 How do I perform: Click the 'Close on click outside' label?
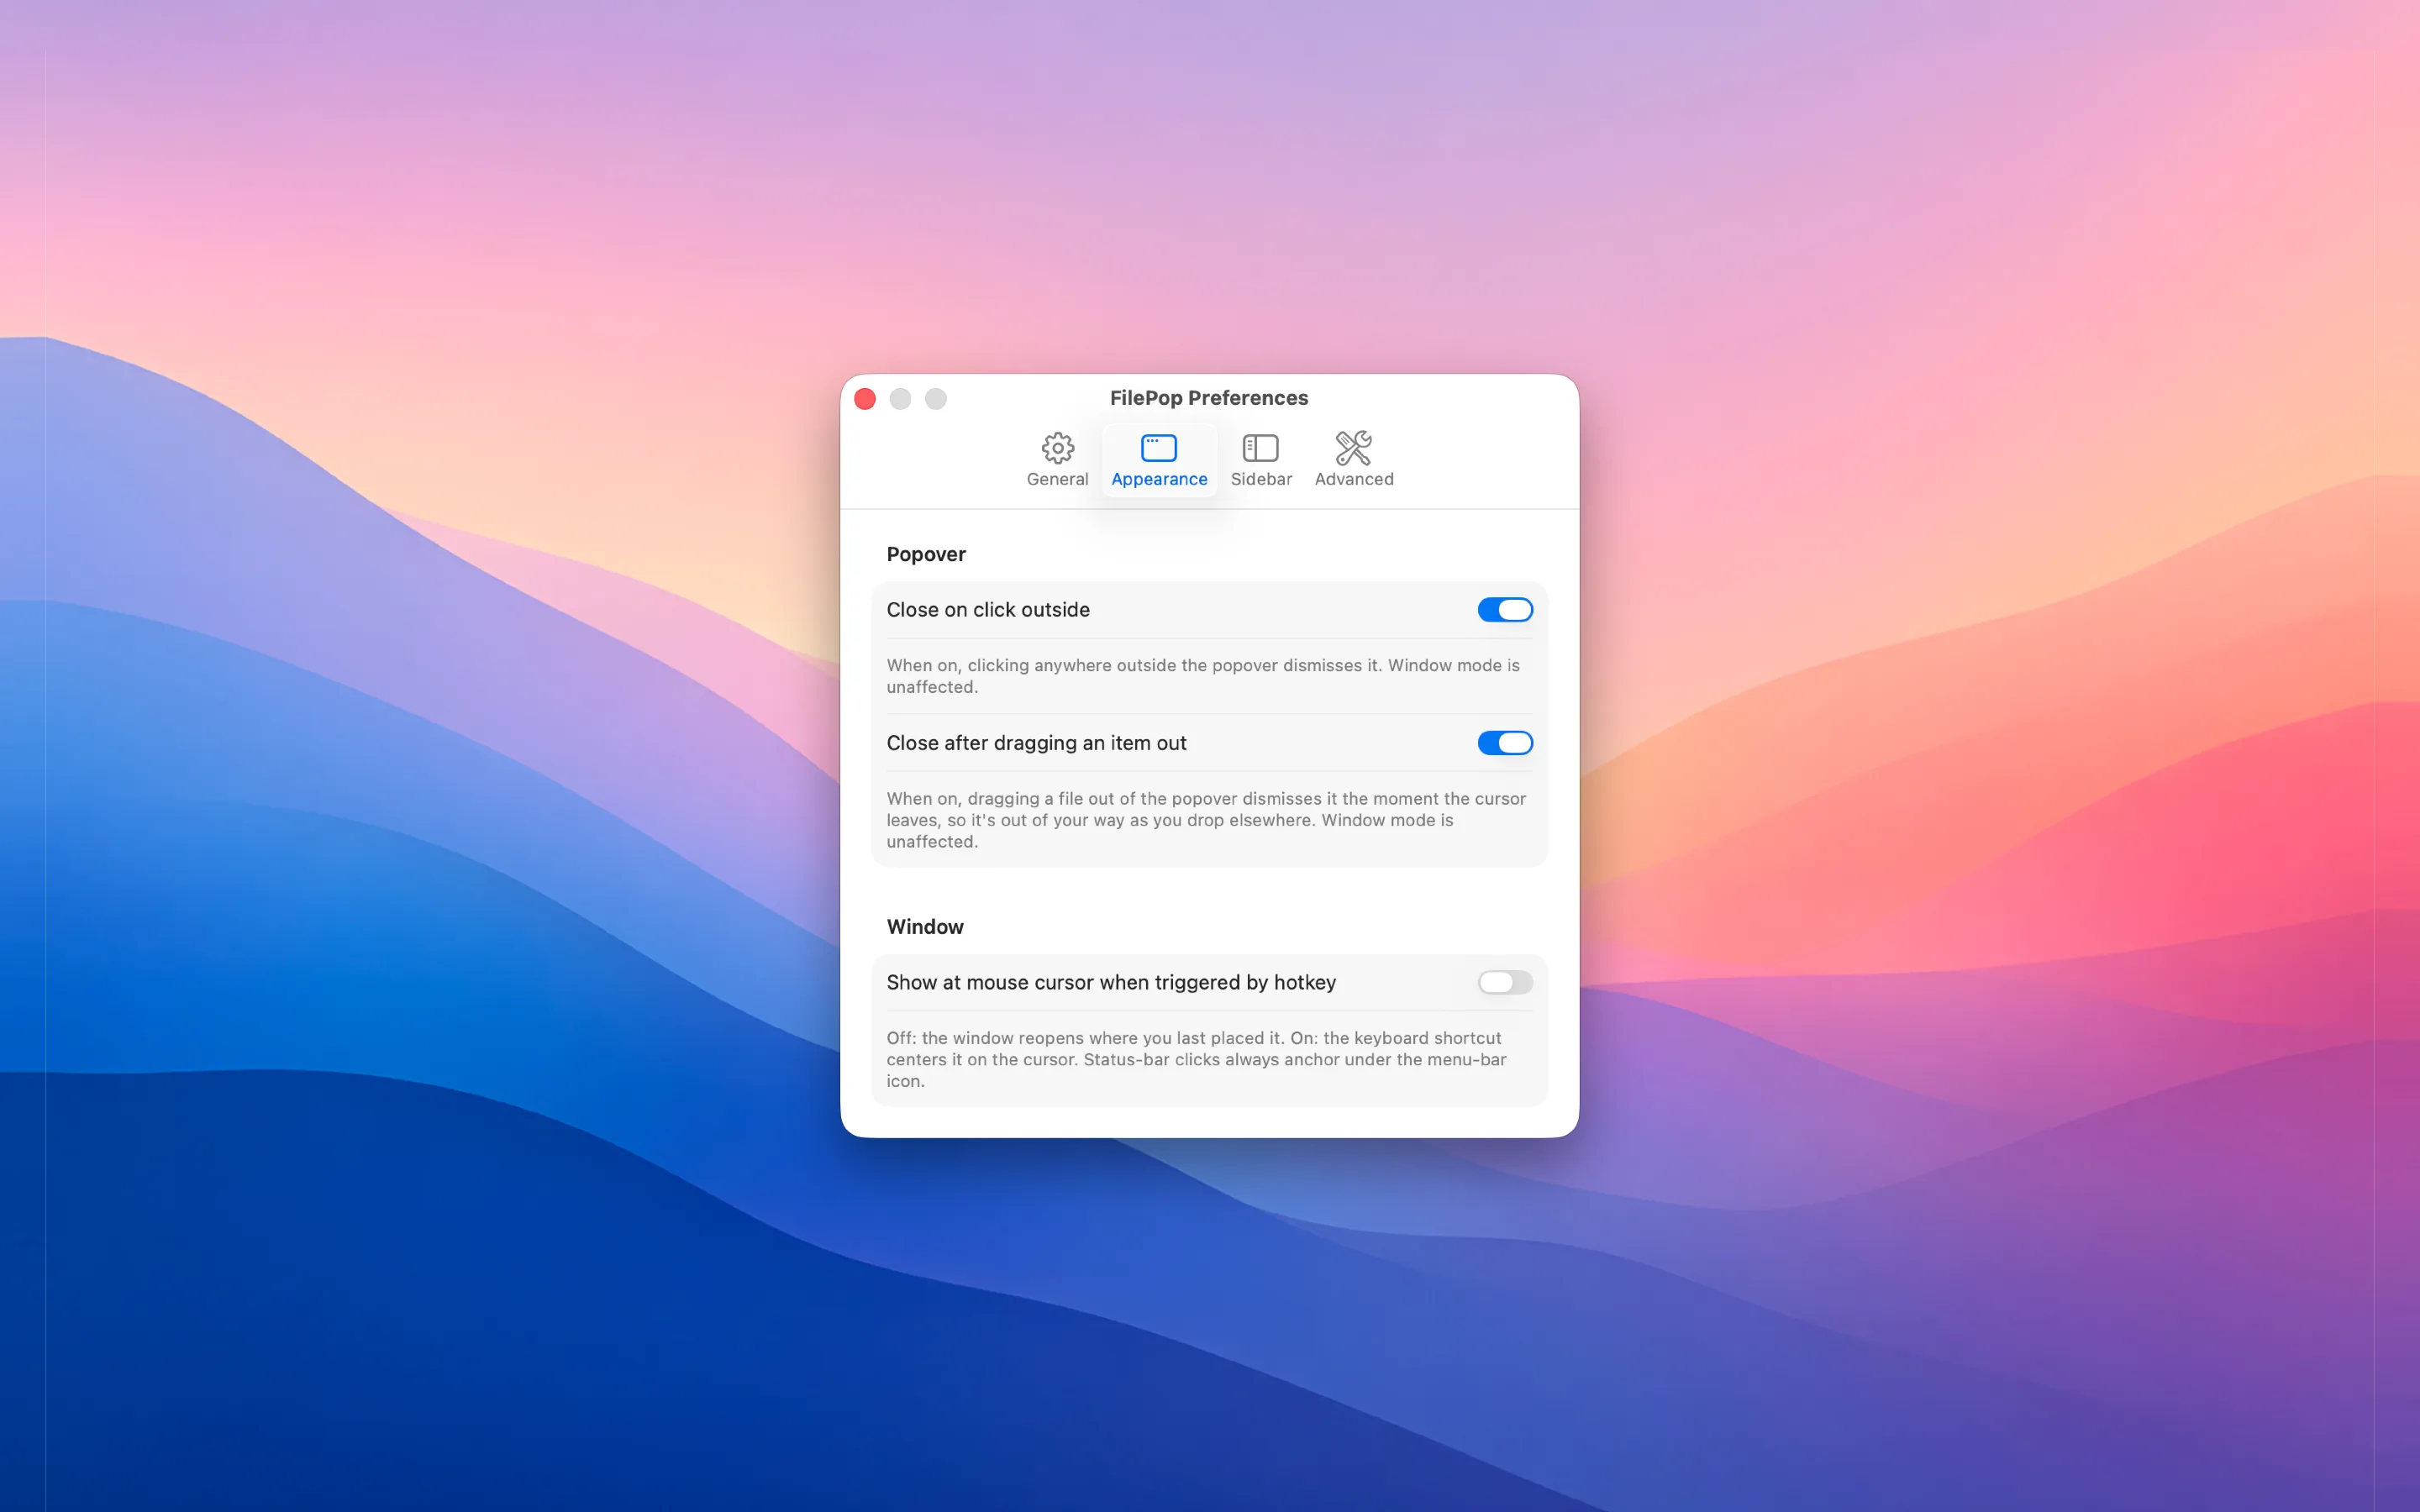click(988, 610)
